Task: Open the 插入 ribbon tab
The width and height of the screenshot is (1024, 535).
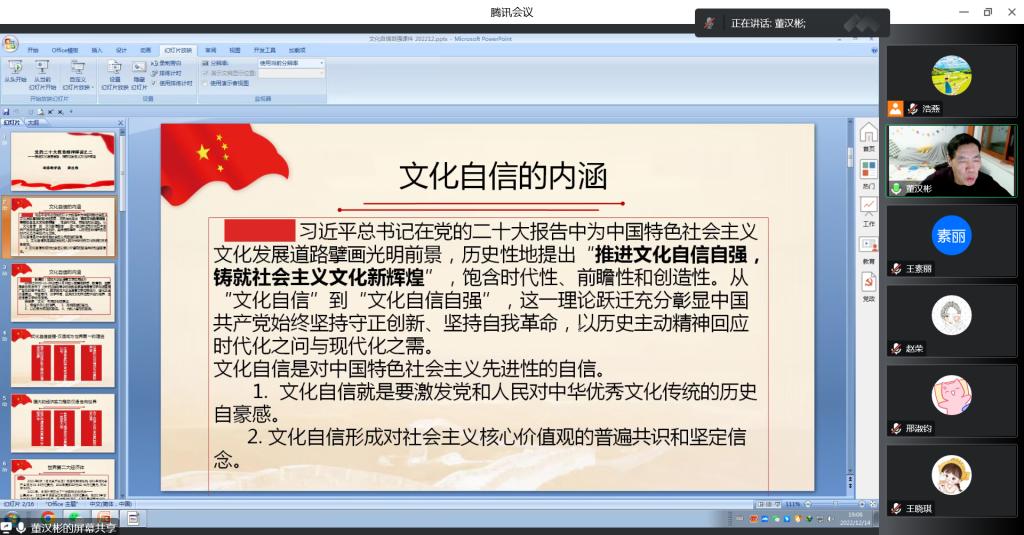Action: click(97, 50)
